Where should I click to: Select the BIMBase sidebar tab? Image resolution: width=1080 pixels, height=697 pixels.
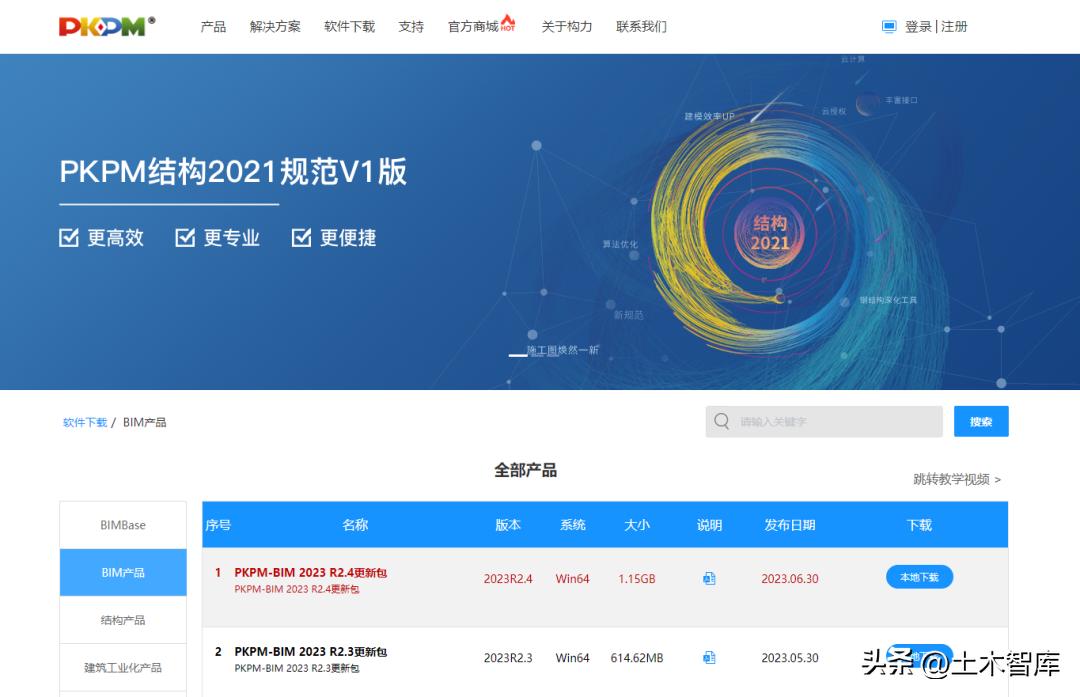point(123,525)
